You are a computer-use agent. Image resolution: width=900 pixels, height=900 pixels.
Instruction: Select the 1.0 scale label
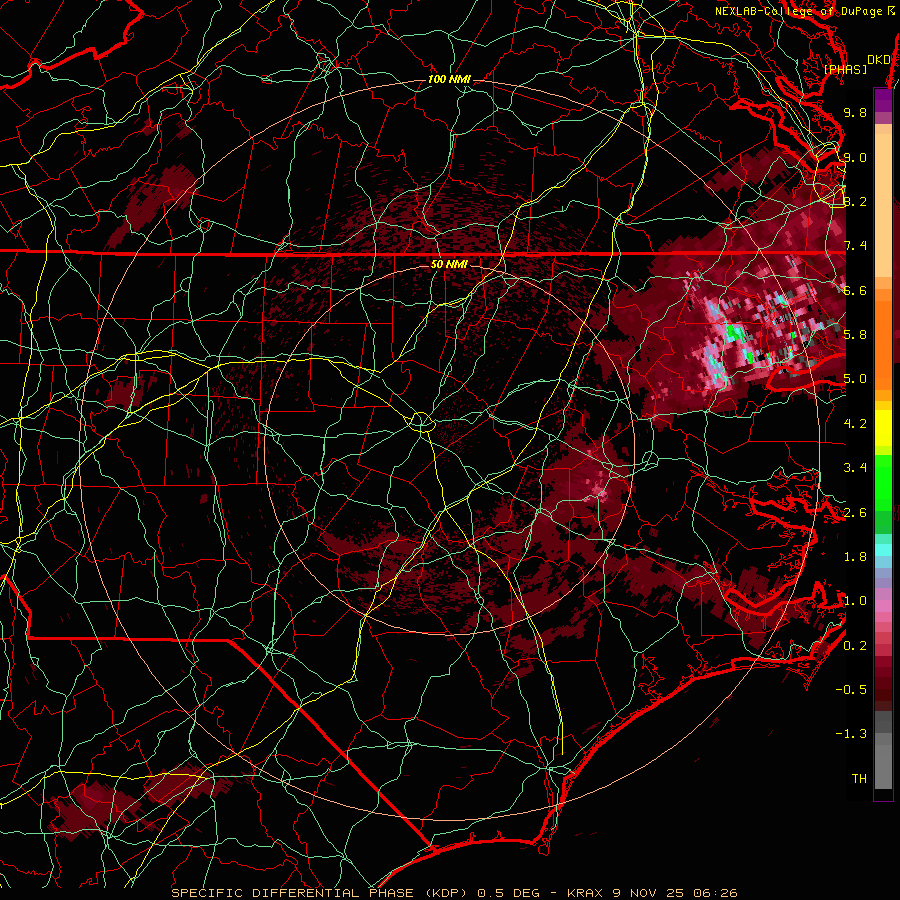tap(855, 601)
